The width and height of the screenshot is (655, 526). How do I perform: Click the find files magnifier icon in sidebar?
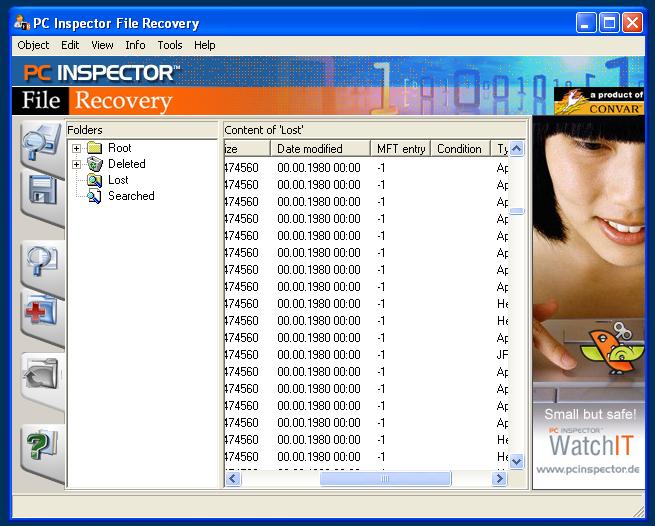[41, 260]
